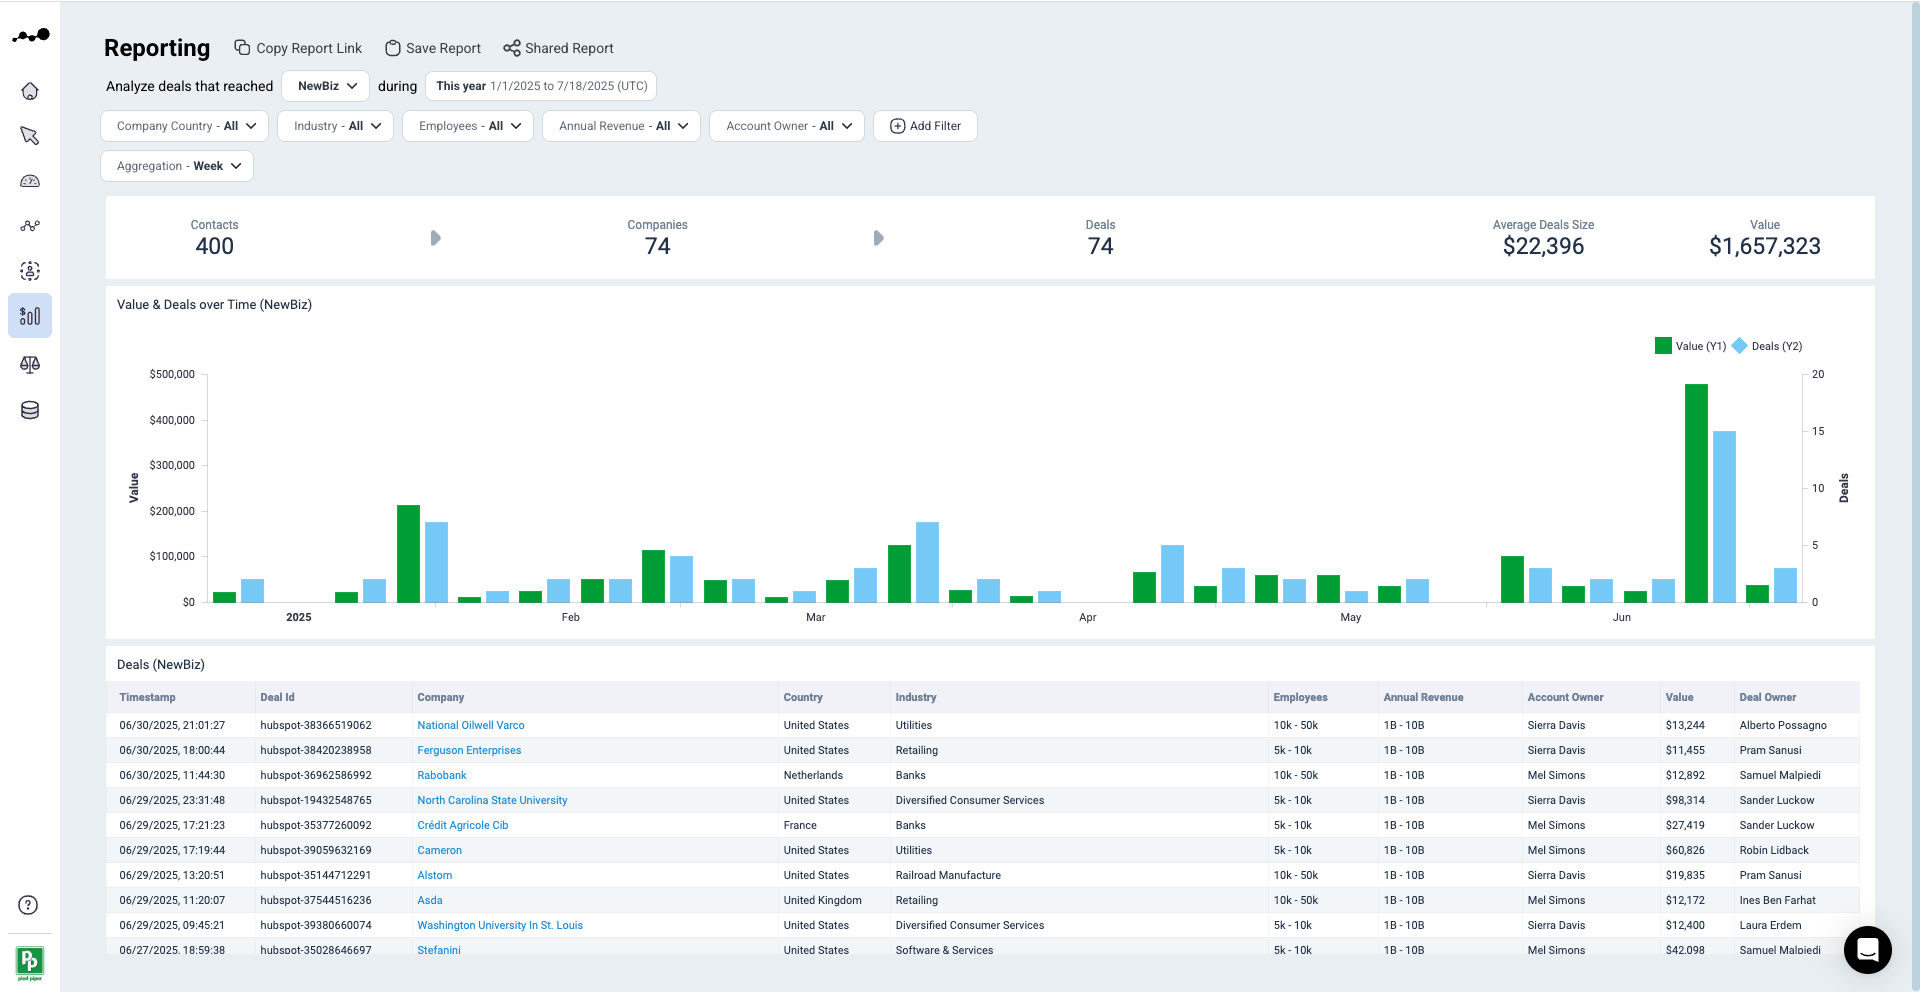
Task: Click the Copy Report Link icon
Action: [x=242, y=47]
